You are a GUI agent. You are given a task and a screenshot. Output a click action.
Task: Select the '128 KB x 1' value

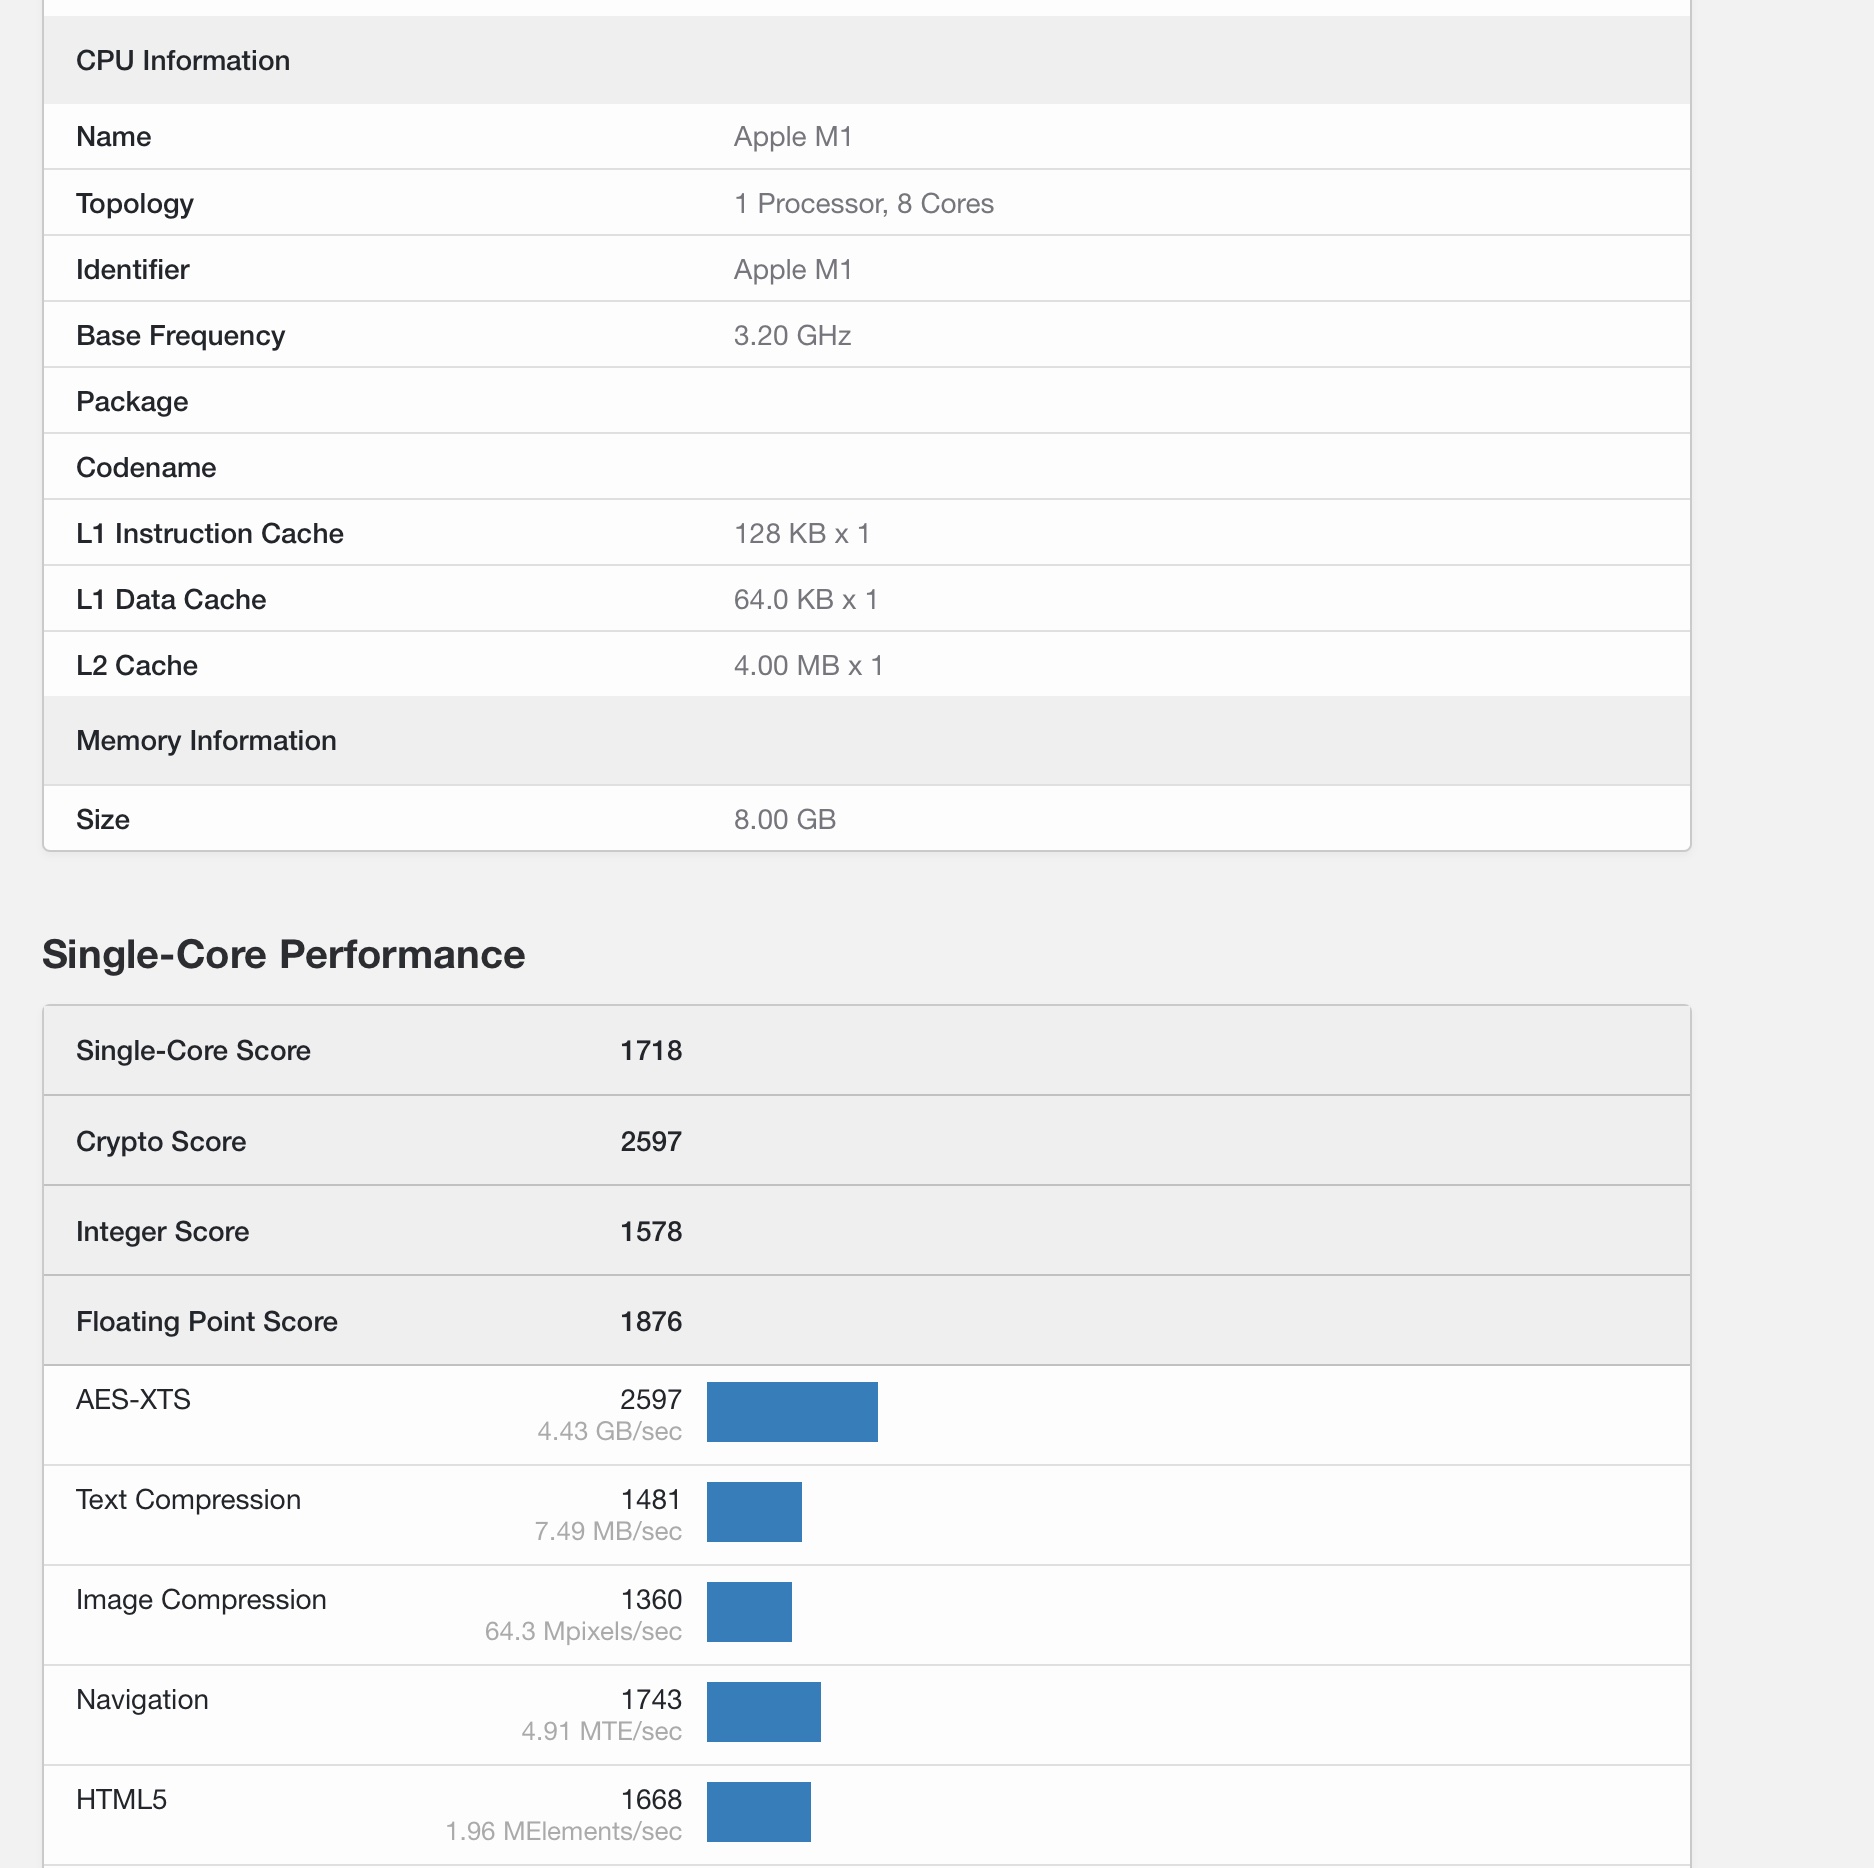click(x=802, y=533)
